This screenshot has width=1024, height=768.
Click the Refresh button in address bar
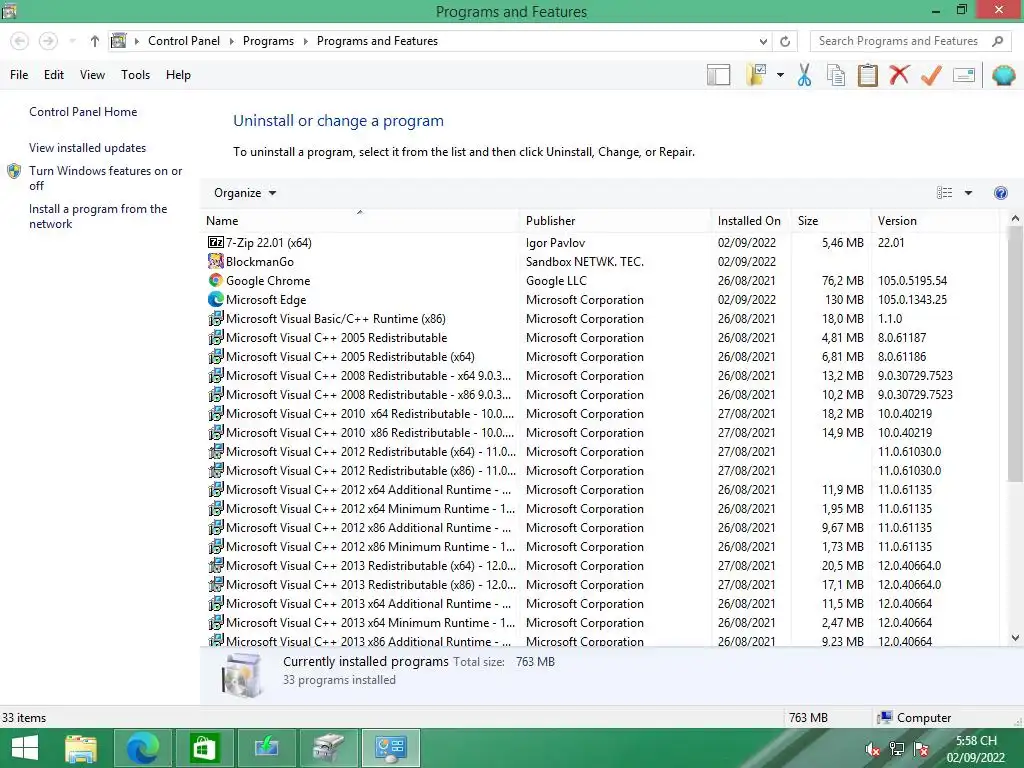click(785, 41)
